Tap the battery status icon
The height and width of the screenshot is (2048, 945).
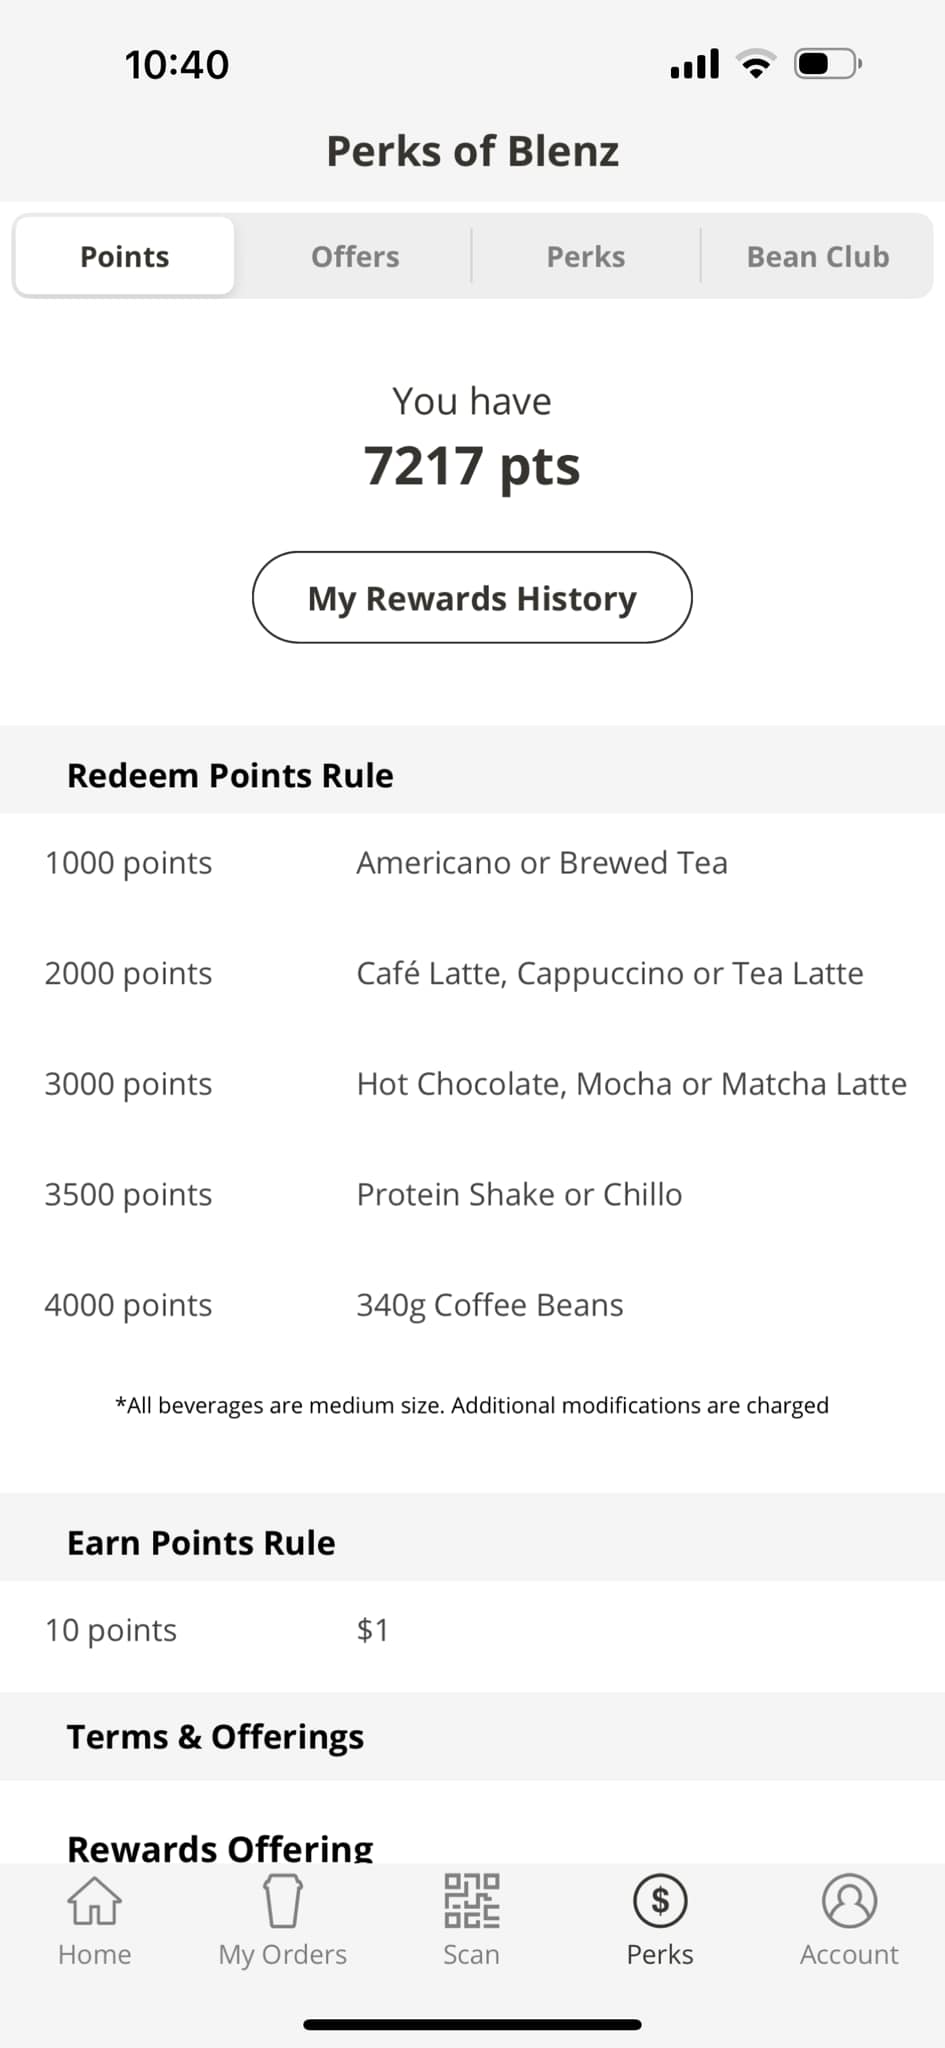(828, 64)
